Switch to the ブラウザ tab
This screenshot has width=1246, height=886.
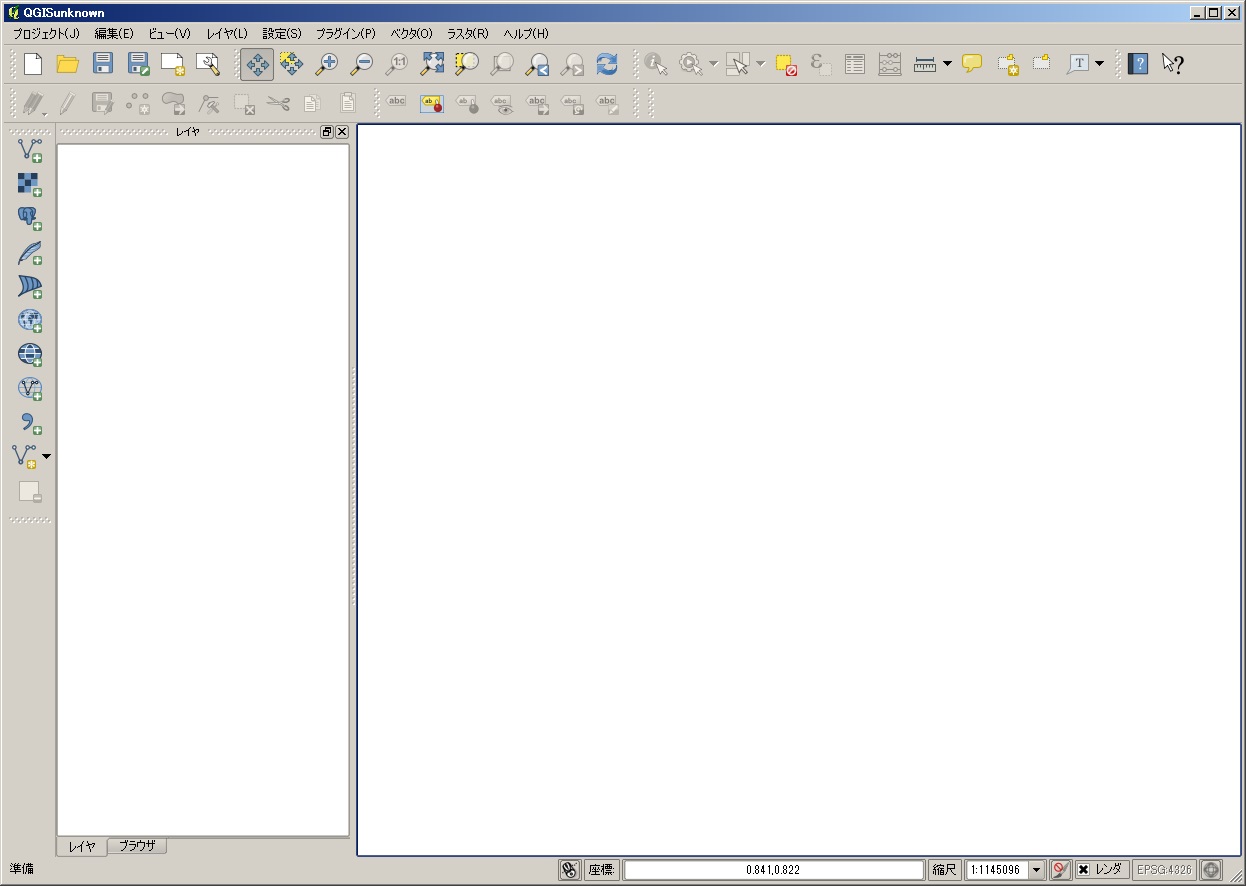pos(137,846)
